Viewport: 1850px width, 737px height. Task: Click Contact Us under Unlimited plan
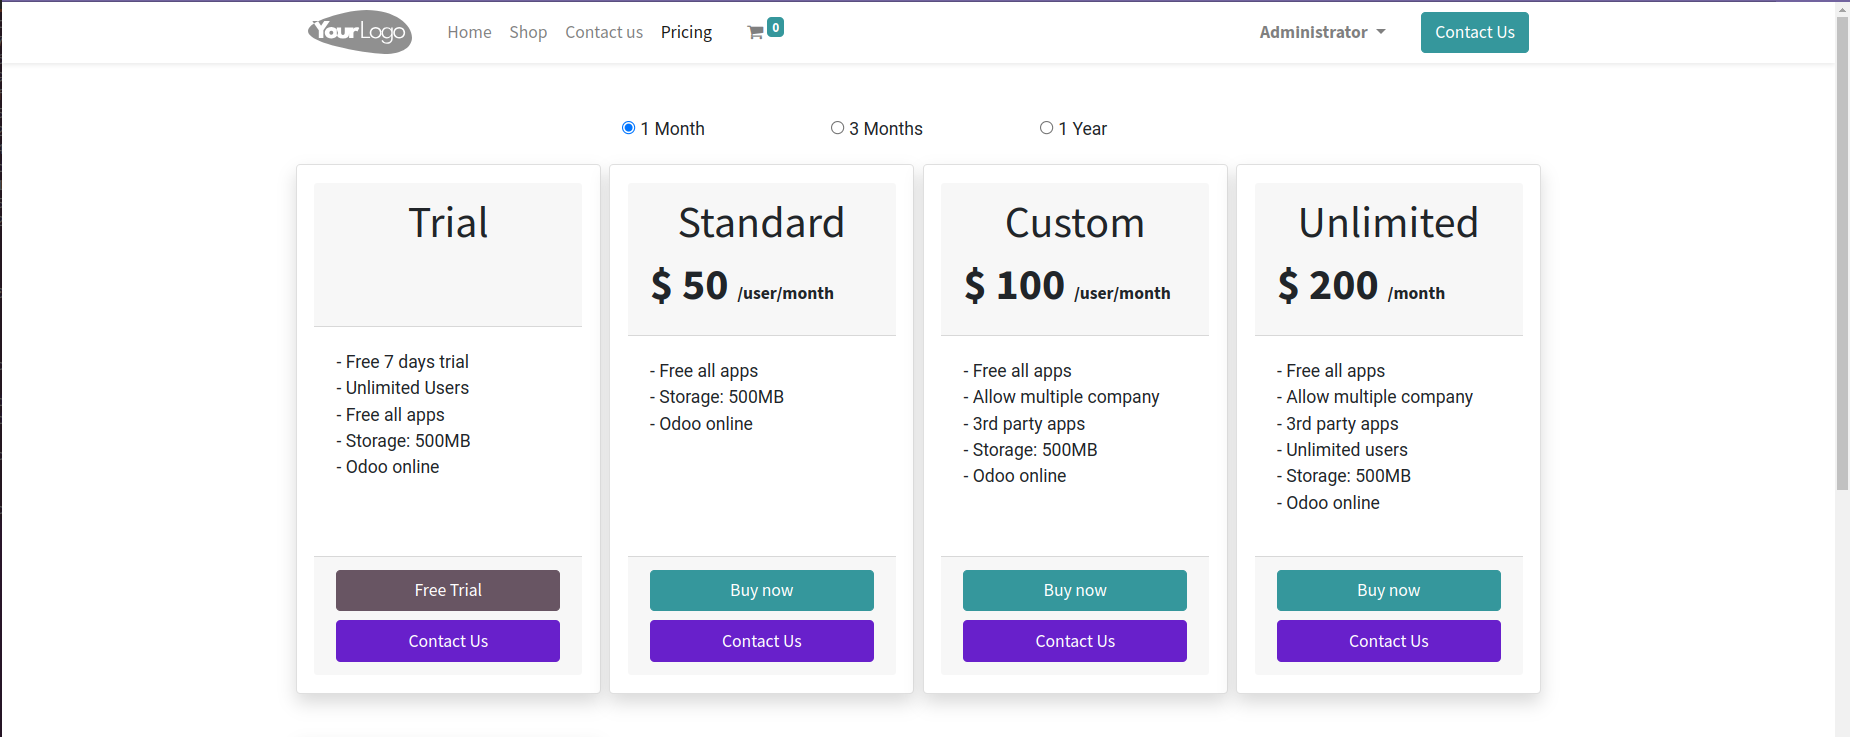(1389, 641)
